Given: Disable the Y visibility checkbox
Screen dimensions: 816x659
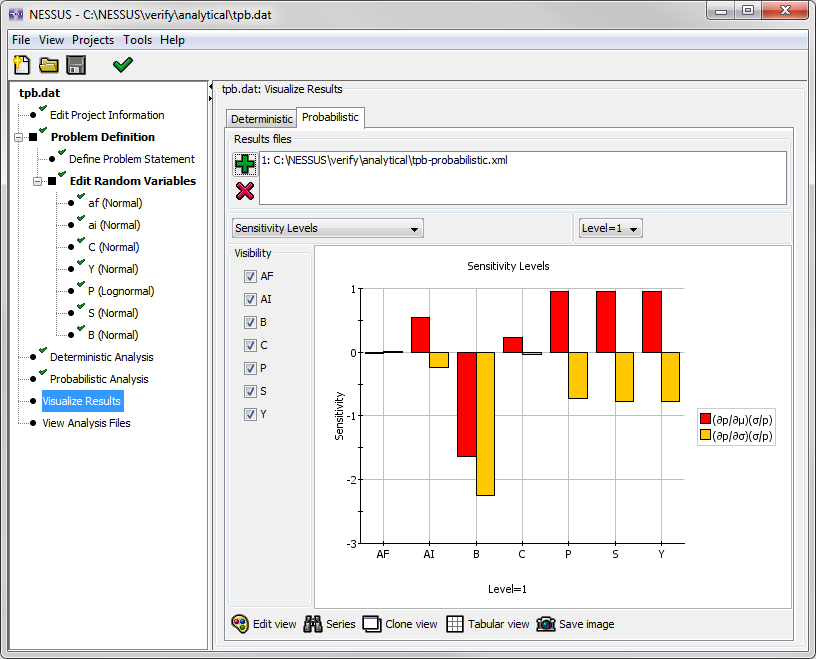Looking at the screenshot, I should (x=250, y=414).
